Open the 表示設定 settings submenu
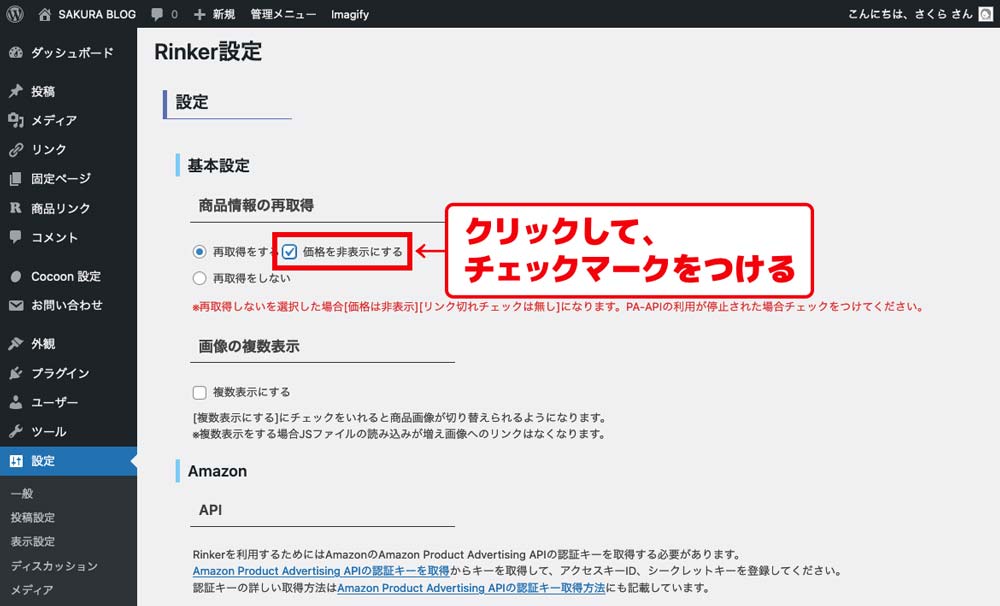 point(33,542)
